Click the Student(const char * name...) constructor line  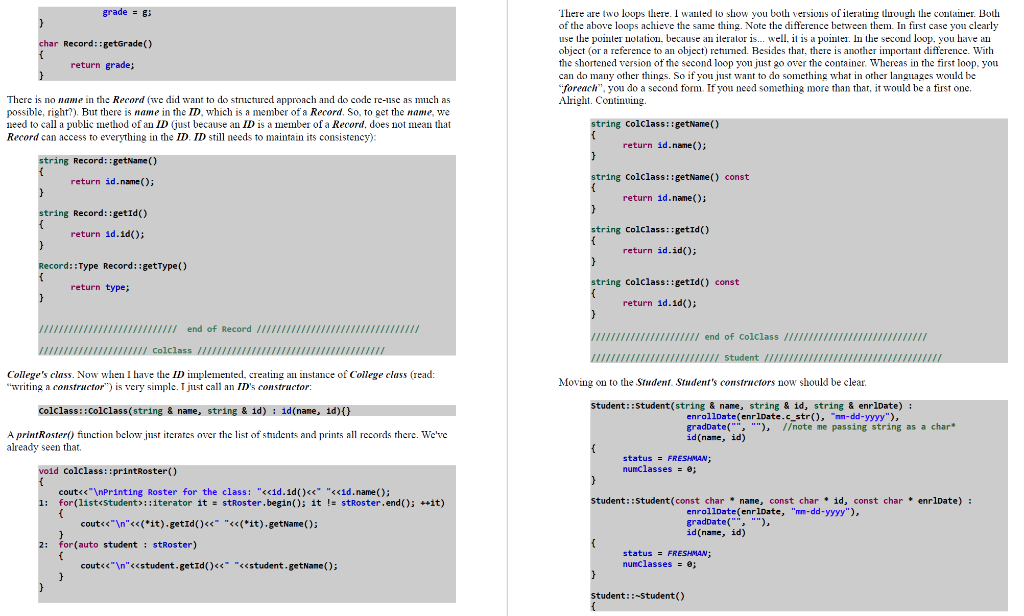(x=782, y=501)
